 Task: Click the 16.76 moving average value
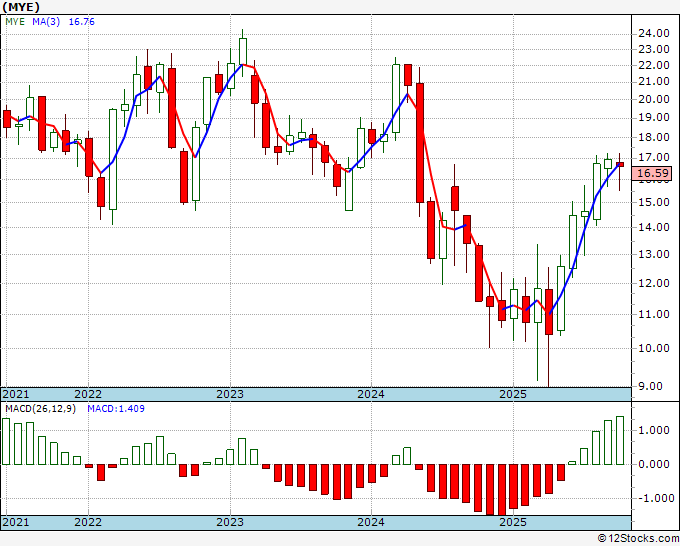(x=82, y=22)
